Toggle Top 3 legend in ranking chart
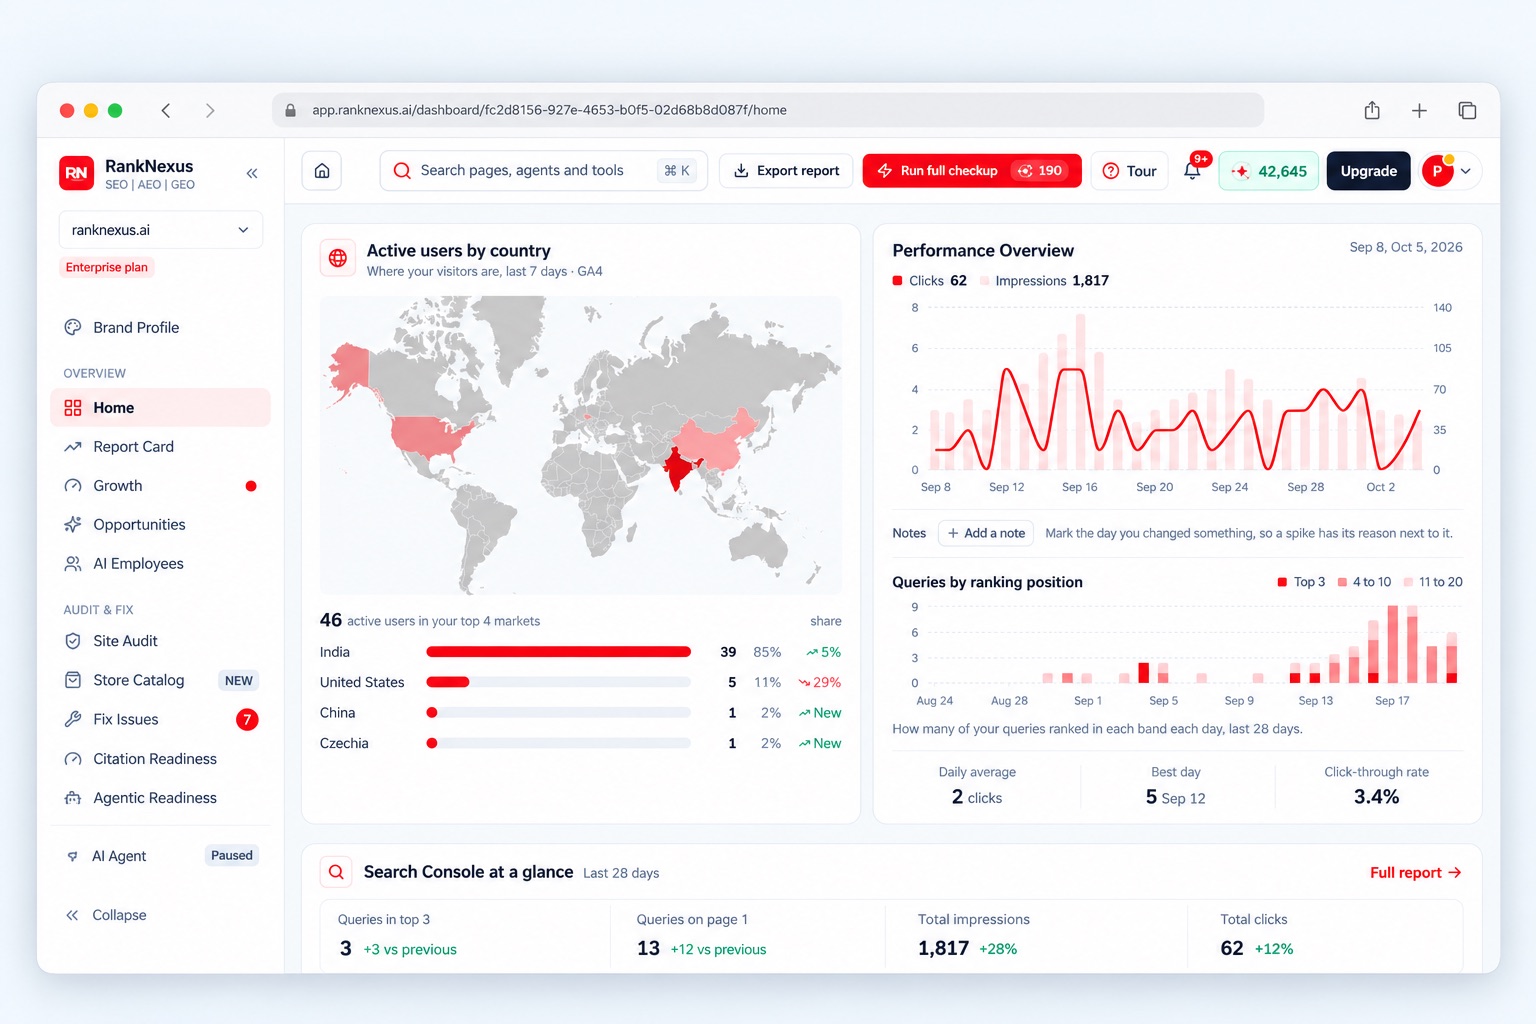The width and height of the screenshot is (1536, 1024). point(1301,582)
